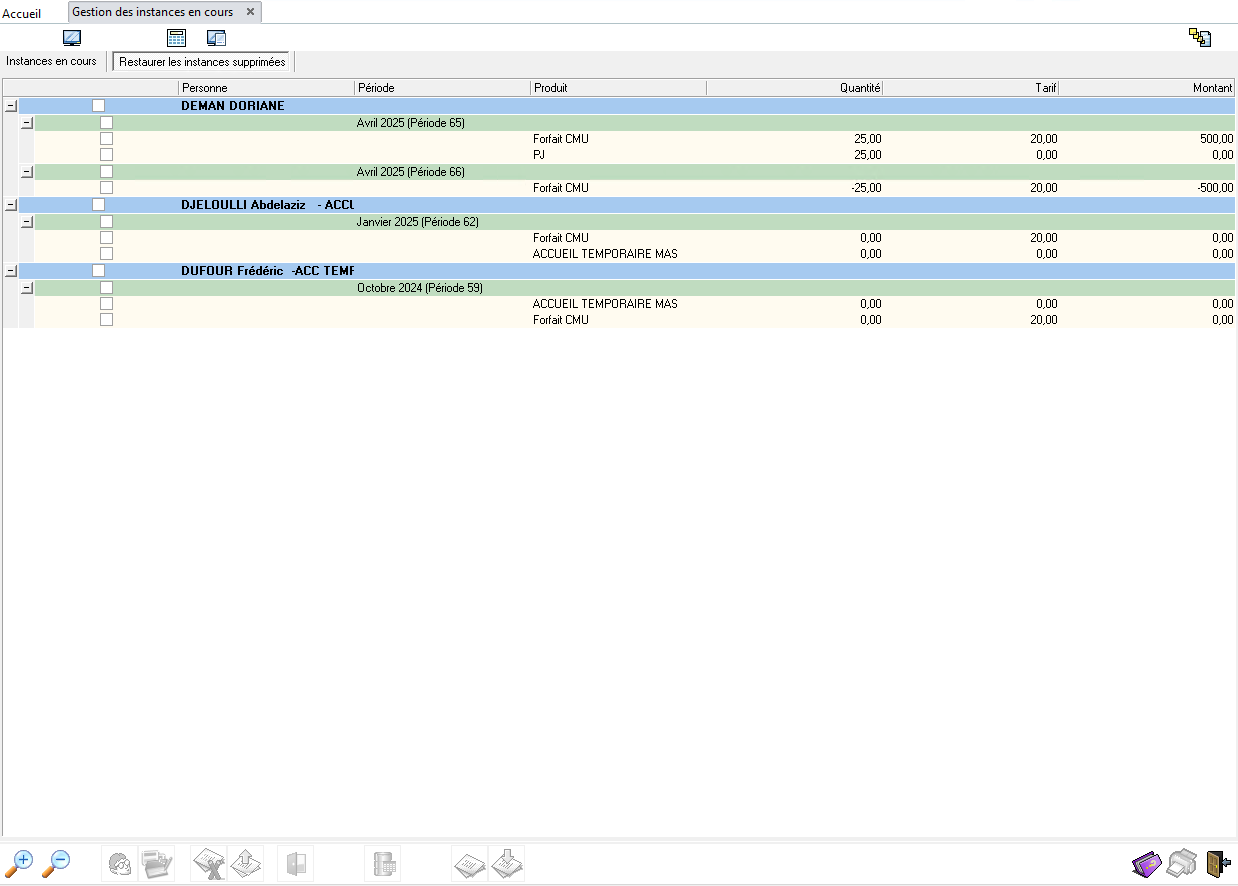Click the overlapping windows icon in top toolbar

point(216,38)
